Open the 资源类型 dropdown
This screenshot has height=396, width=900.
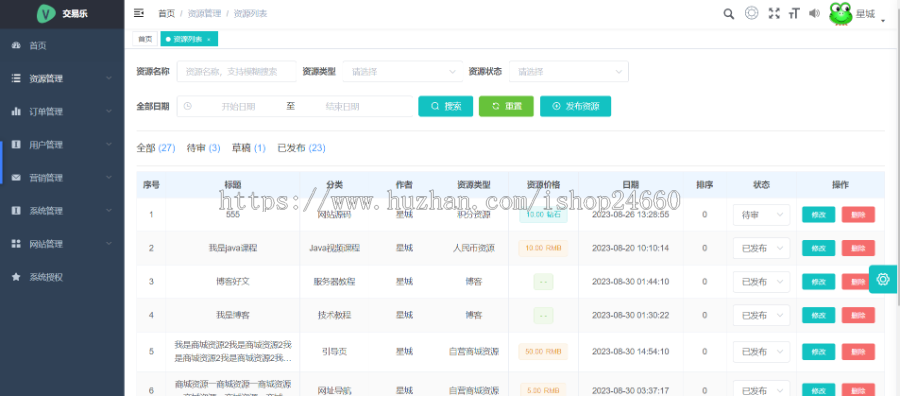402,72
